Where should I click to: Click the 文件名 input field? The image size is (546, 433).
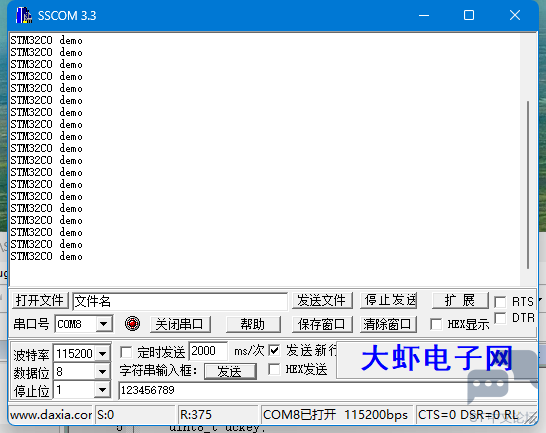pyautogui.click(x=180, y=301)
